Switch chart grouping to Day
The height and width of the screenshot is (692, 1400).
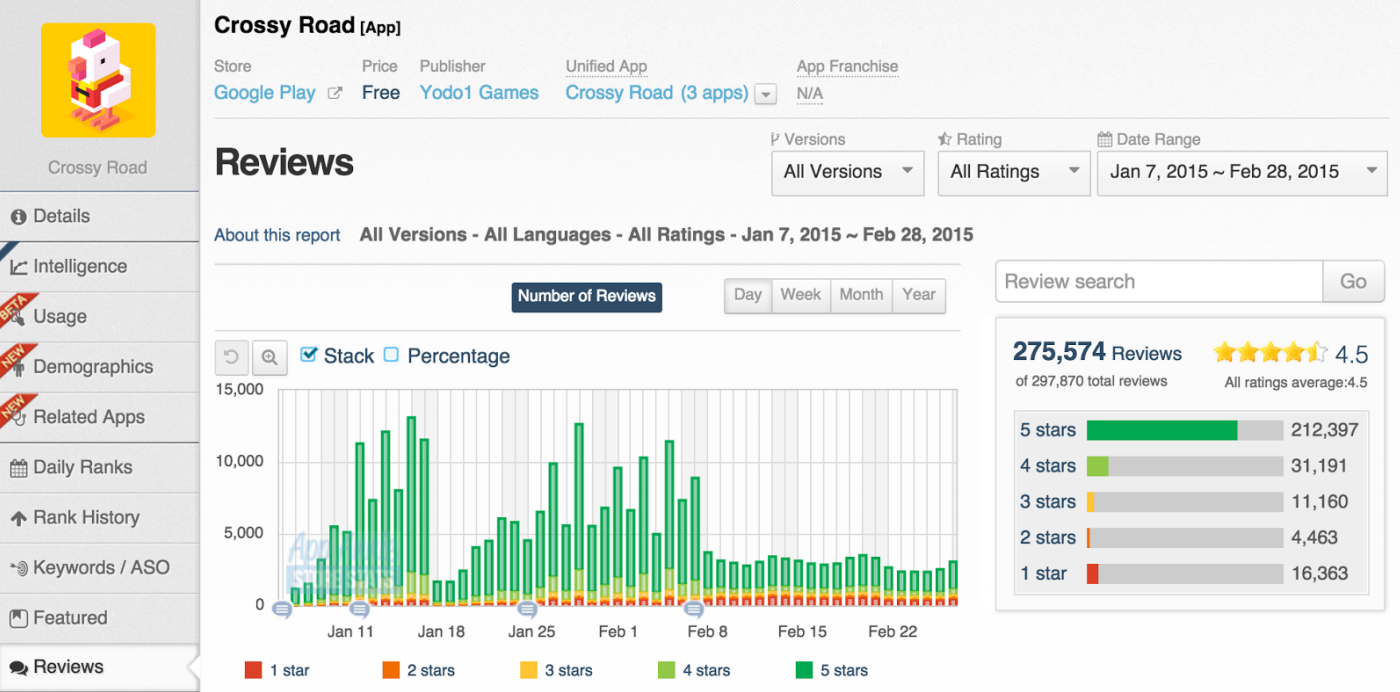tap(748, 295)
